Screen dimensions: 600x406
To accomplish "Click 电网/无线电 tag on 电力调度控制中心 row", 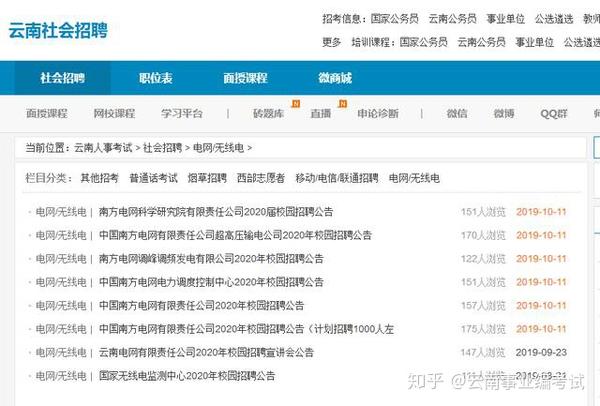I will pyautogui.click(x=61, y=282).
